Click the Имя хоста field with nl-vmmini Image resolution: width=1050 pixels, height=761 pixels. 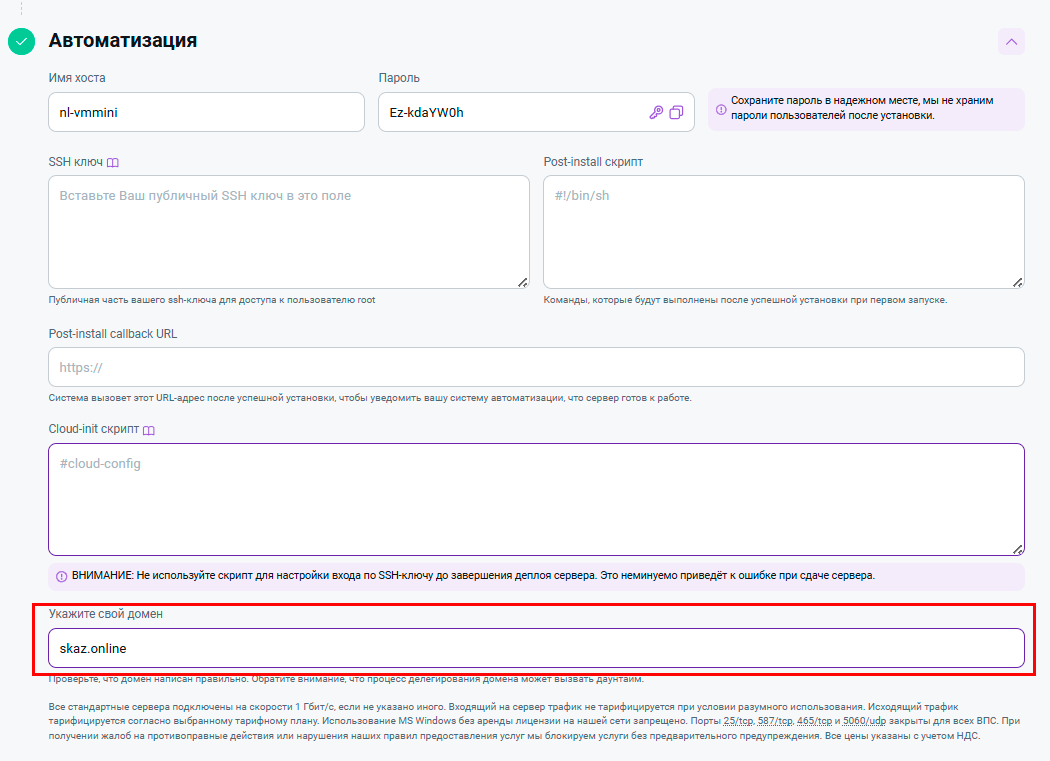[x=206, y=112]
